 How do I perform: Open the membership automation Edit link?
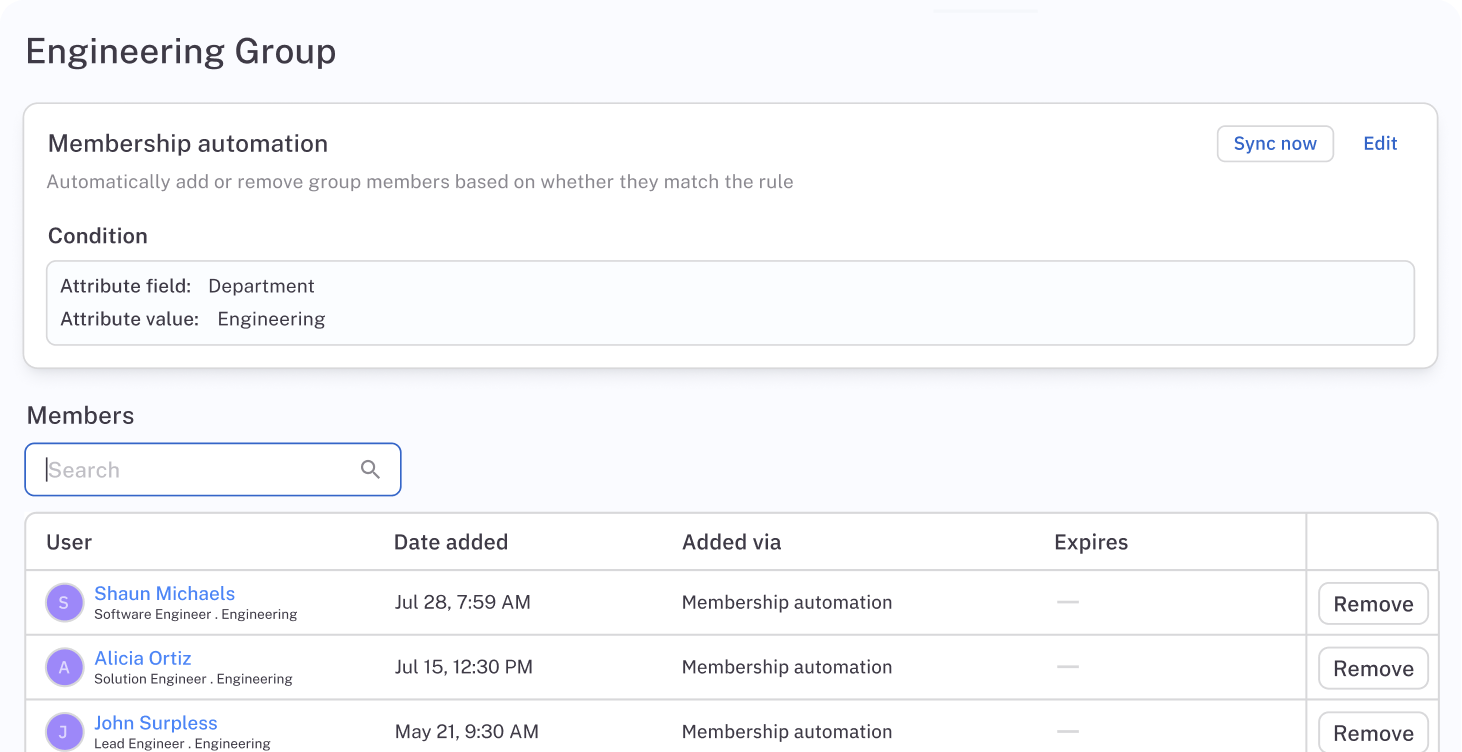click(x=1380, y=143)
